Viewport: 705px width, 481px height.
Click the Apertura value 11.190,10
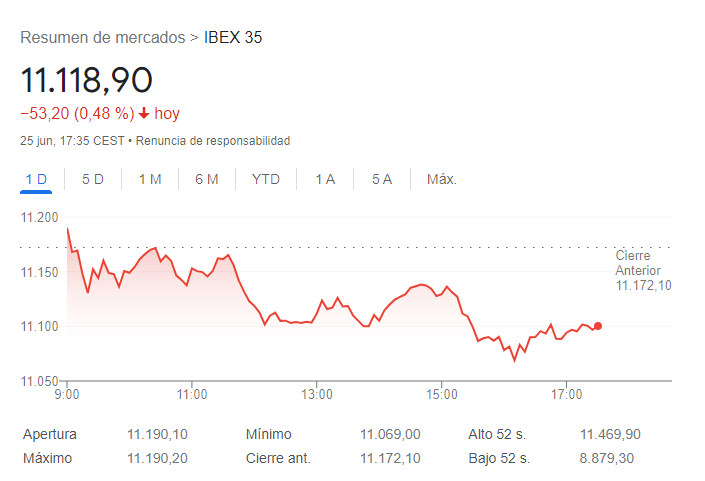pyautogui.click(x=157, y=435)
